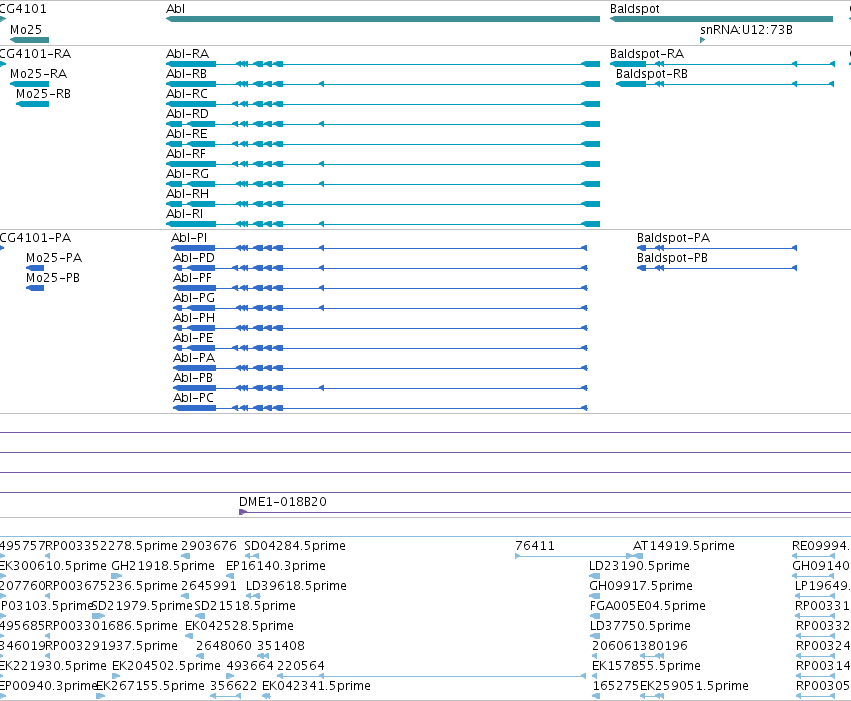Select the GH09917.5prime EST label
Screen dimensions: 851x701
641,586
